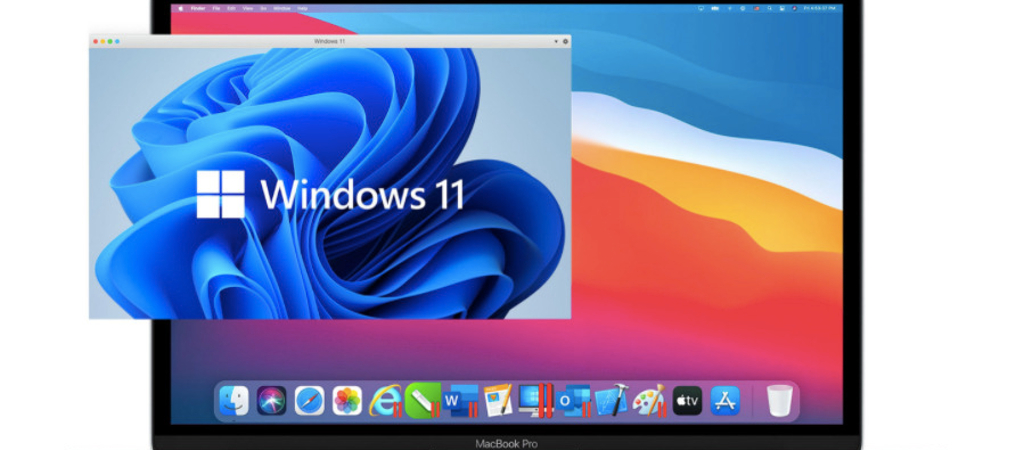Open the Safari browser dock icon
Viewport: 1024px width, 450px height.
click(309, 401)
